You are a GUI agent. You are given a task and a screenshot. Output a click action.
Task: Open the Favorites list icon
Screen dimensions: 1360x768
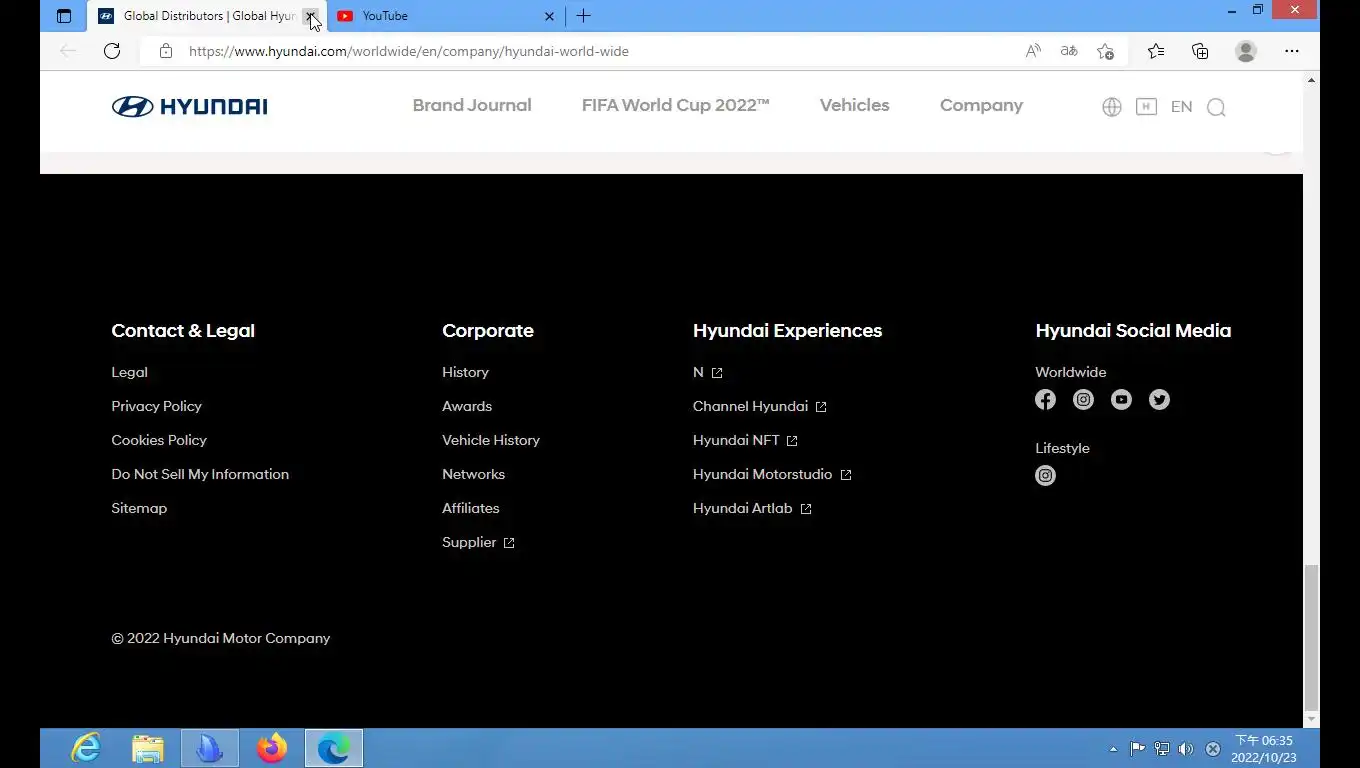(1156, 51)
